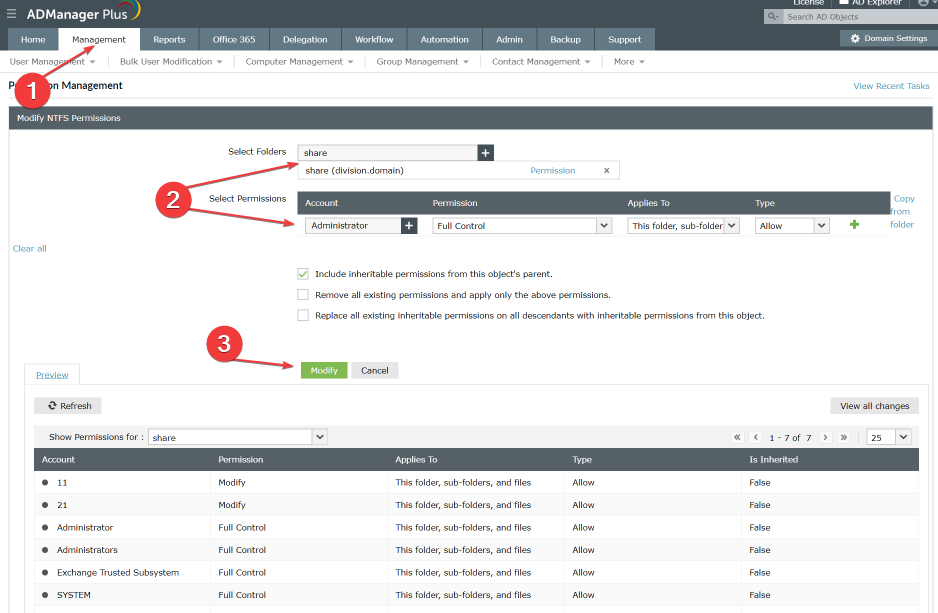Click the Administrator account input field
Image resolution: width=938 pixels, height=613 pixels.
353,226
